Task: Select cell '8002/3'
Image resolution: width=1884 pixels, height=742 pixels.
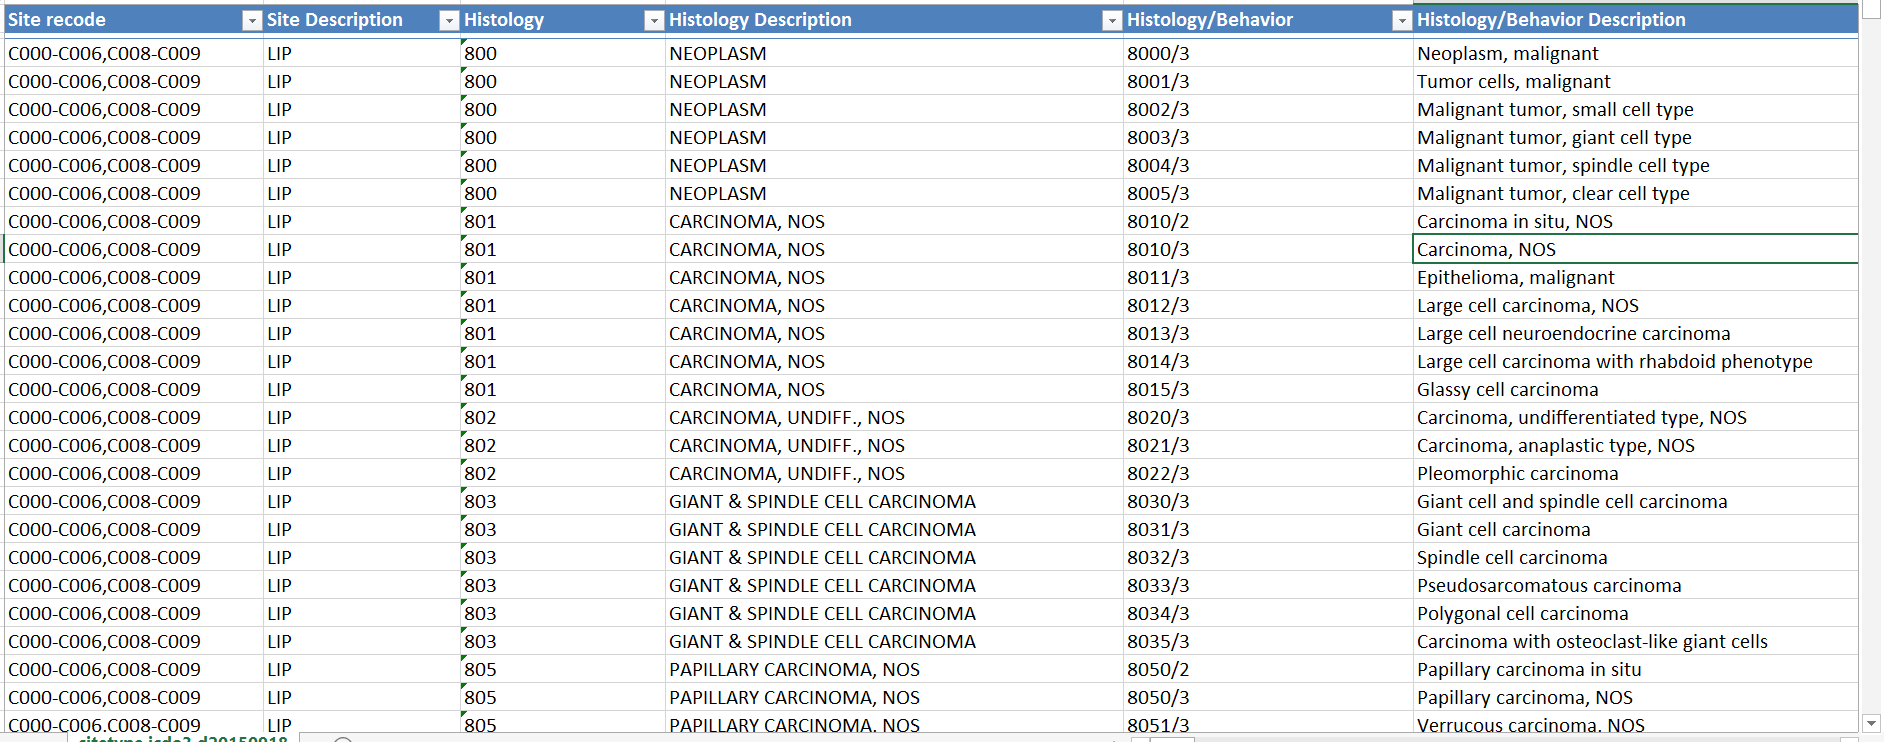Action: pyautogui.click(x=1268, y=109)
